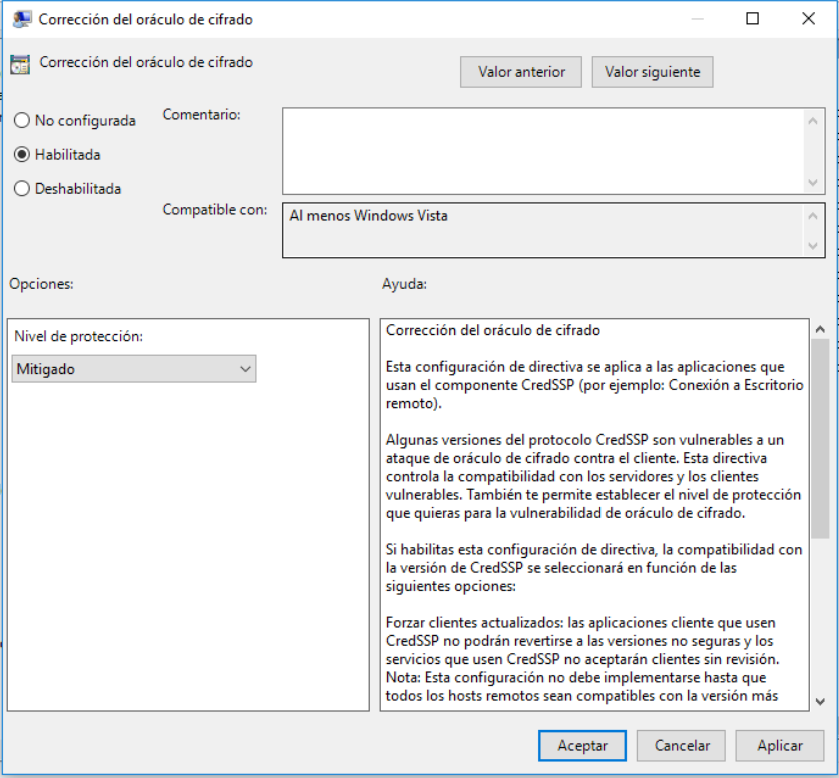Image resolution: width=839 pixels, height=778 pixels.
Task: Click the Ayuda scrollbar down arrow
Action: (x=820, y=701)
